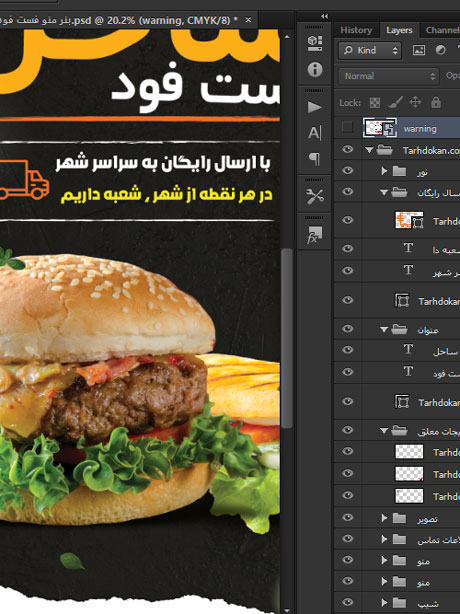
Task: Select the warning layer thumbnail
Action: [380, 128]
